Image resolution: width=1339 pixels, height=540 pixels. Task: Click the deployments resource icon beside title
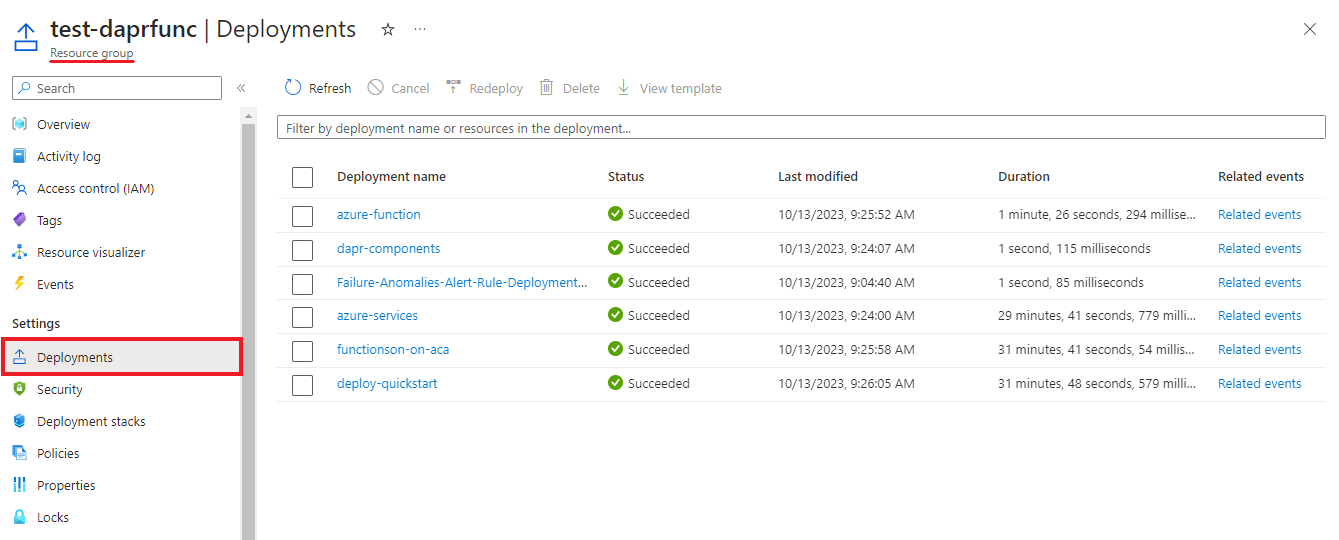pos(25,36)
